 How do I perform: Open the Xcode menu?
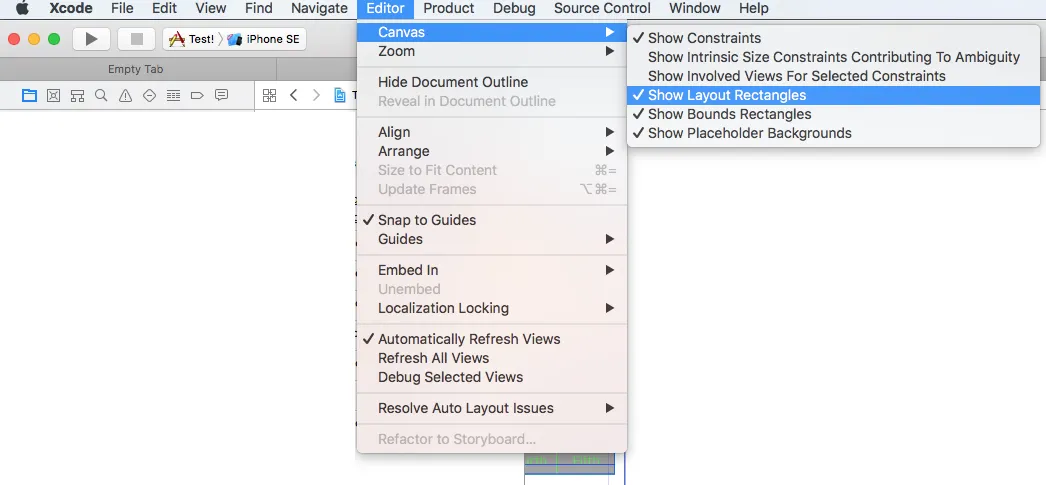click(71, 9)
